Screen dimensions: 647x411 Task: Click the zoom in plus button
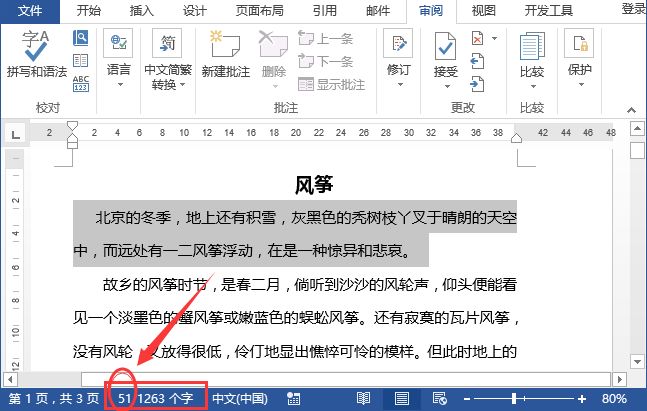click(582, 399)
